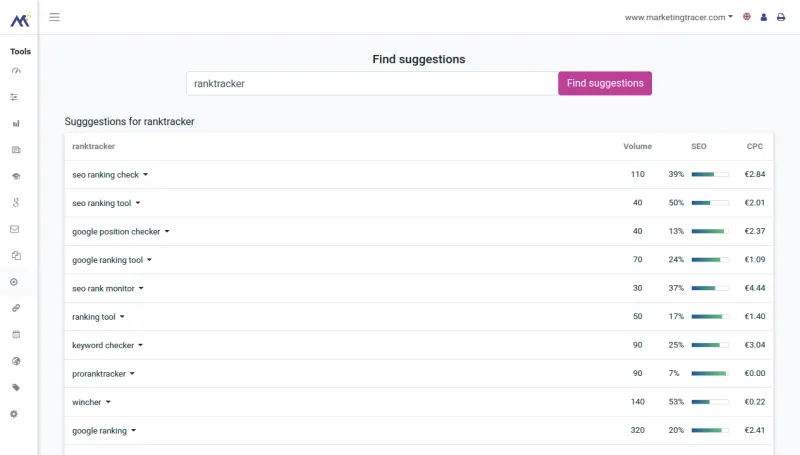800x455 pixels.
Task: Select the 'google ranking' keyword text
Action: 99,431
